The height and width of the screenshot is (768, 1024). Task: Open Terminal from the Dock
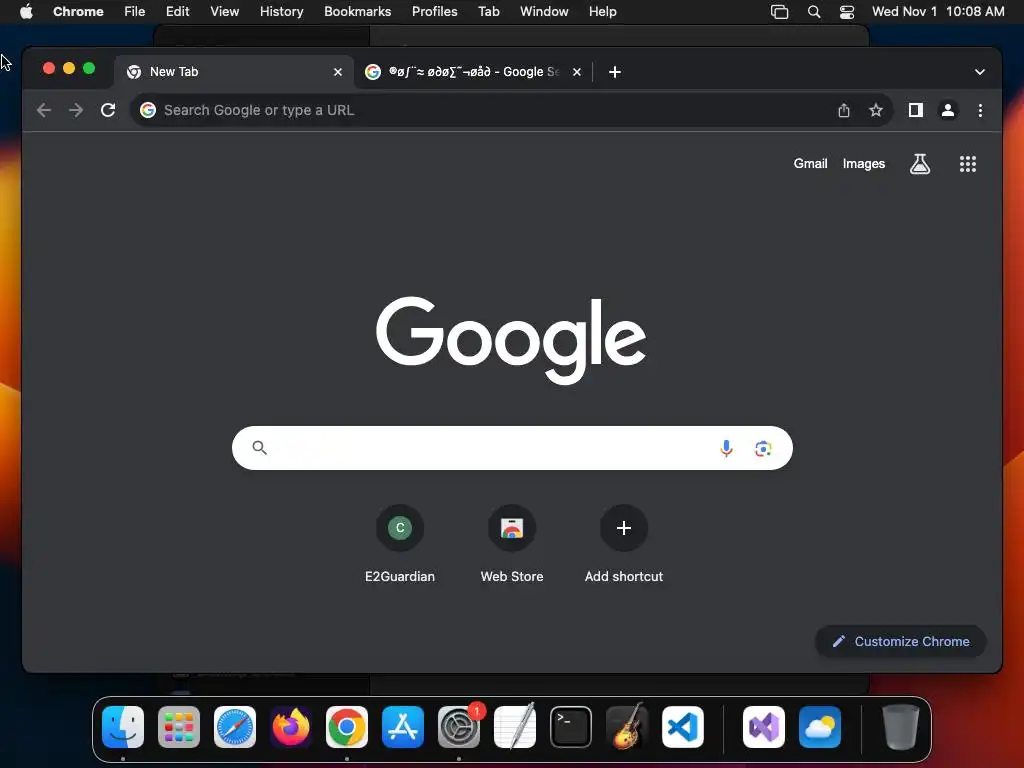(x=571, y=727)
